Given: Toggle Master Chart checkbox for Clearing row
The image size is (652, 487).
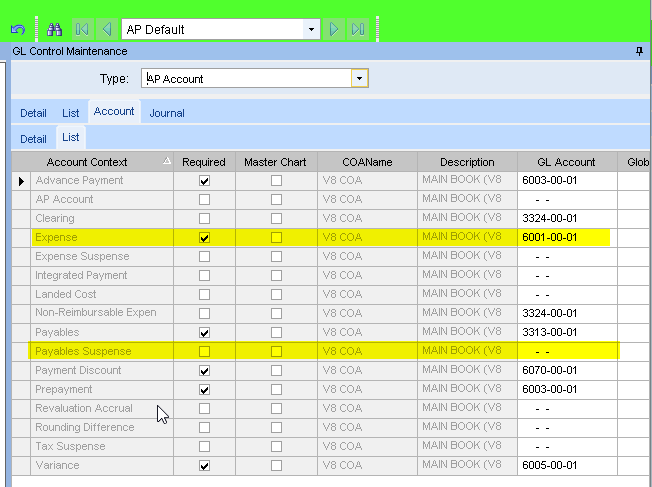Looking at the screenshot, I should 276,218.
